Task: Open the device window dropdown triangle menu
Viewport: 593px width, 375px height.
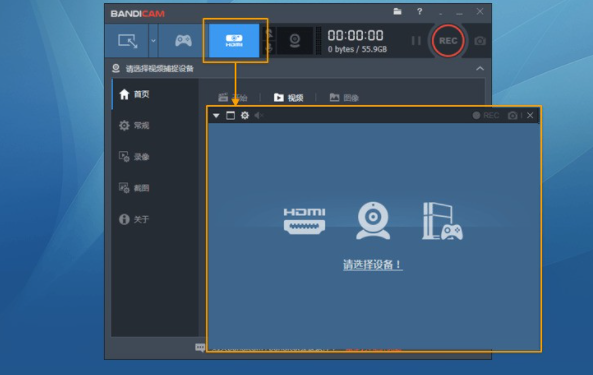Action: coord(216,116)
